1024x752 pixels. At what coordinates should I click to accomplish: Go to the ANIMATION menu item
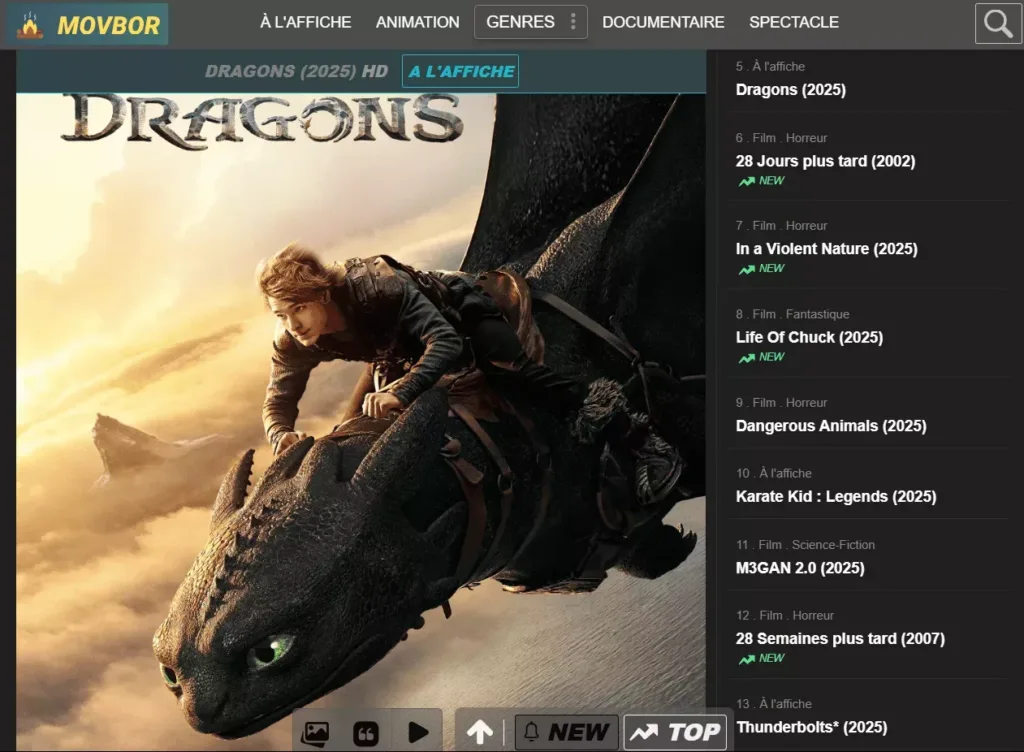(x=417, y=22)
